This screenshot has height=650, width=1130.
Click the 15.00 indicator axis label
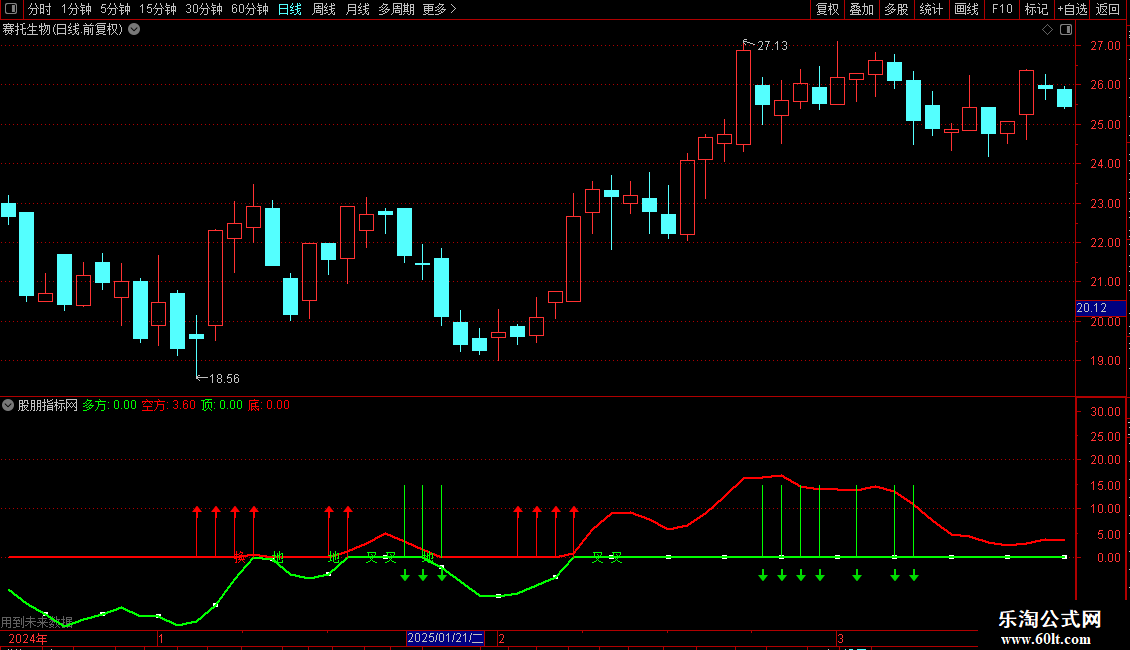pyautogui.click(x=1105, y=485)
